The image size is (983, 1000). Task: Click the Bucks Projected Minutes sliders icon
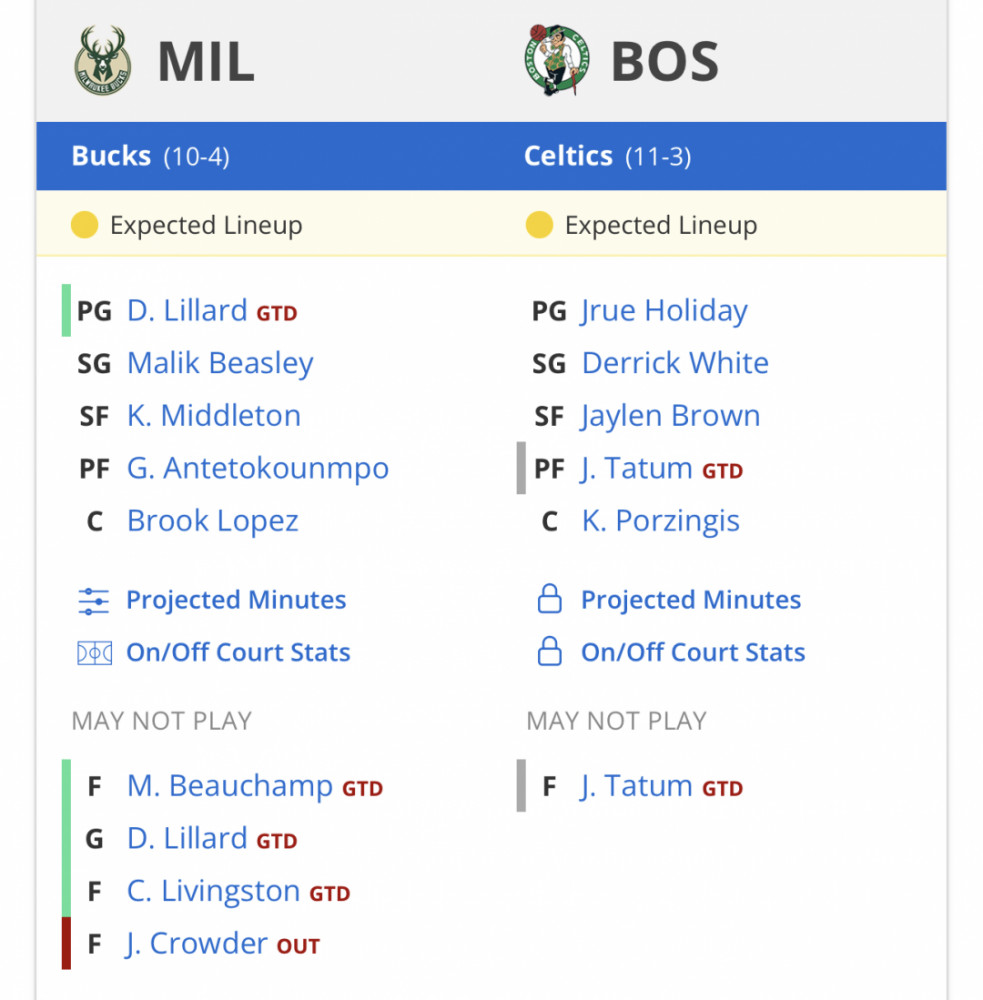tap(94, 601)
